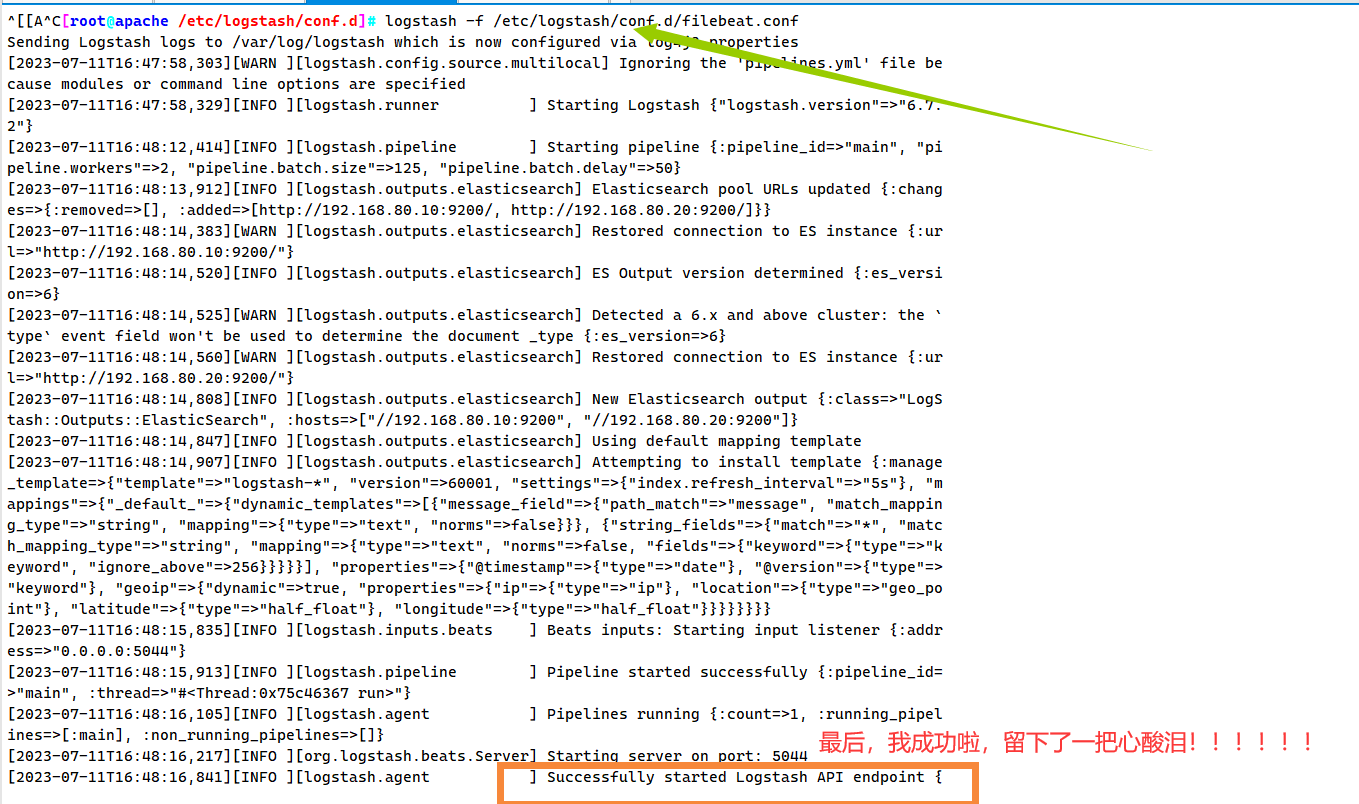Click the 'geoip' key
Image resolution: width=1359 pixels, height=804 pixels.
pos(146,588)
